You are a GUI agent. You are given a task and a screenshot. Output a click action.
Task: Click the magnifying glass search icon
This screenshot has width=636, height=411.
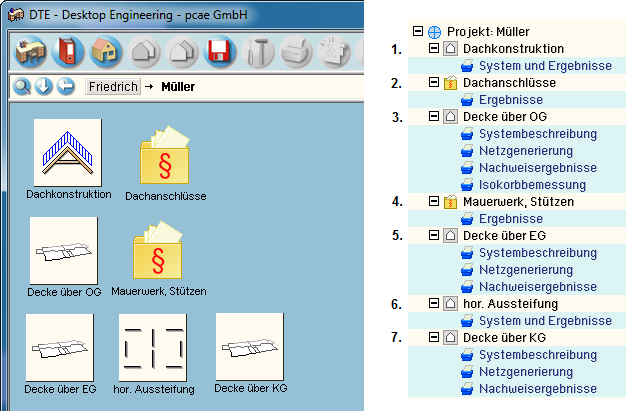click(22, 87)
